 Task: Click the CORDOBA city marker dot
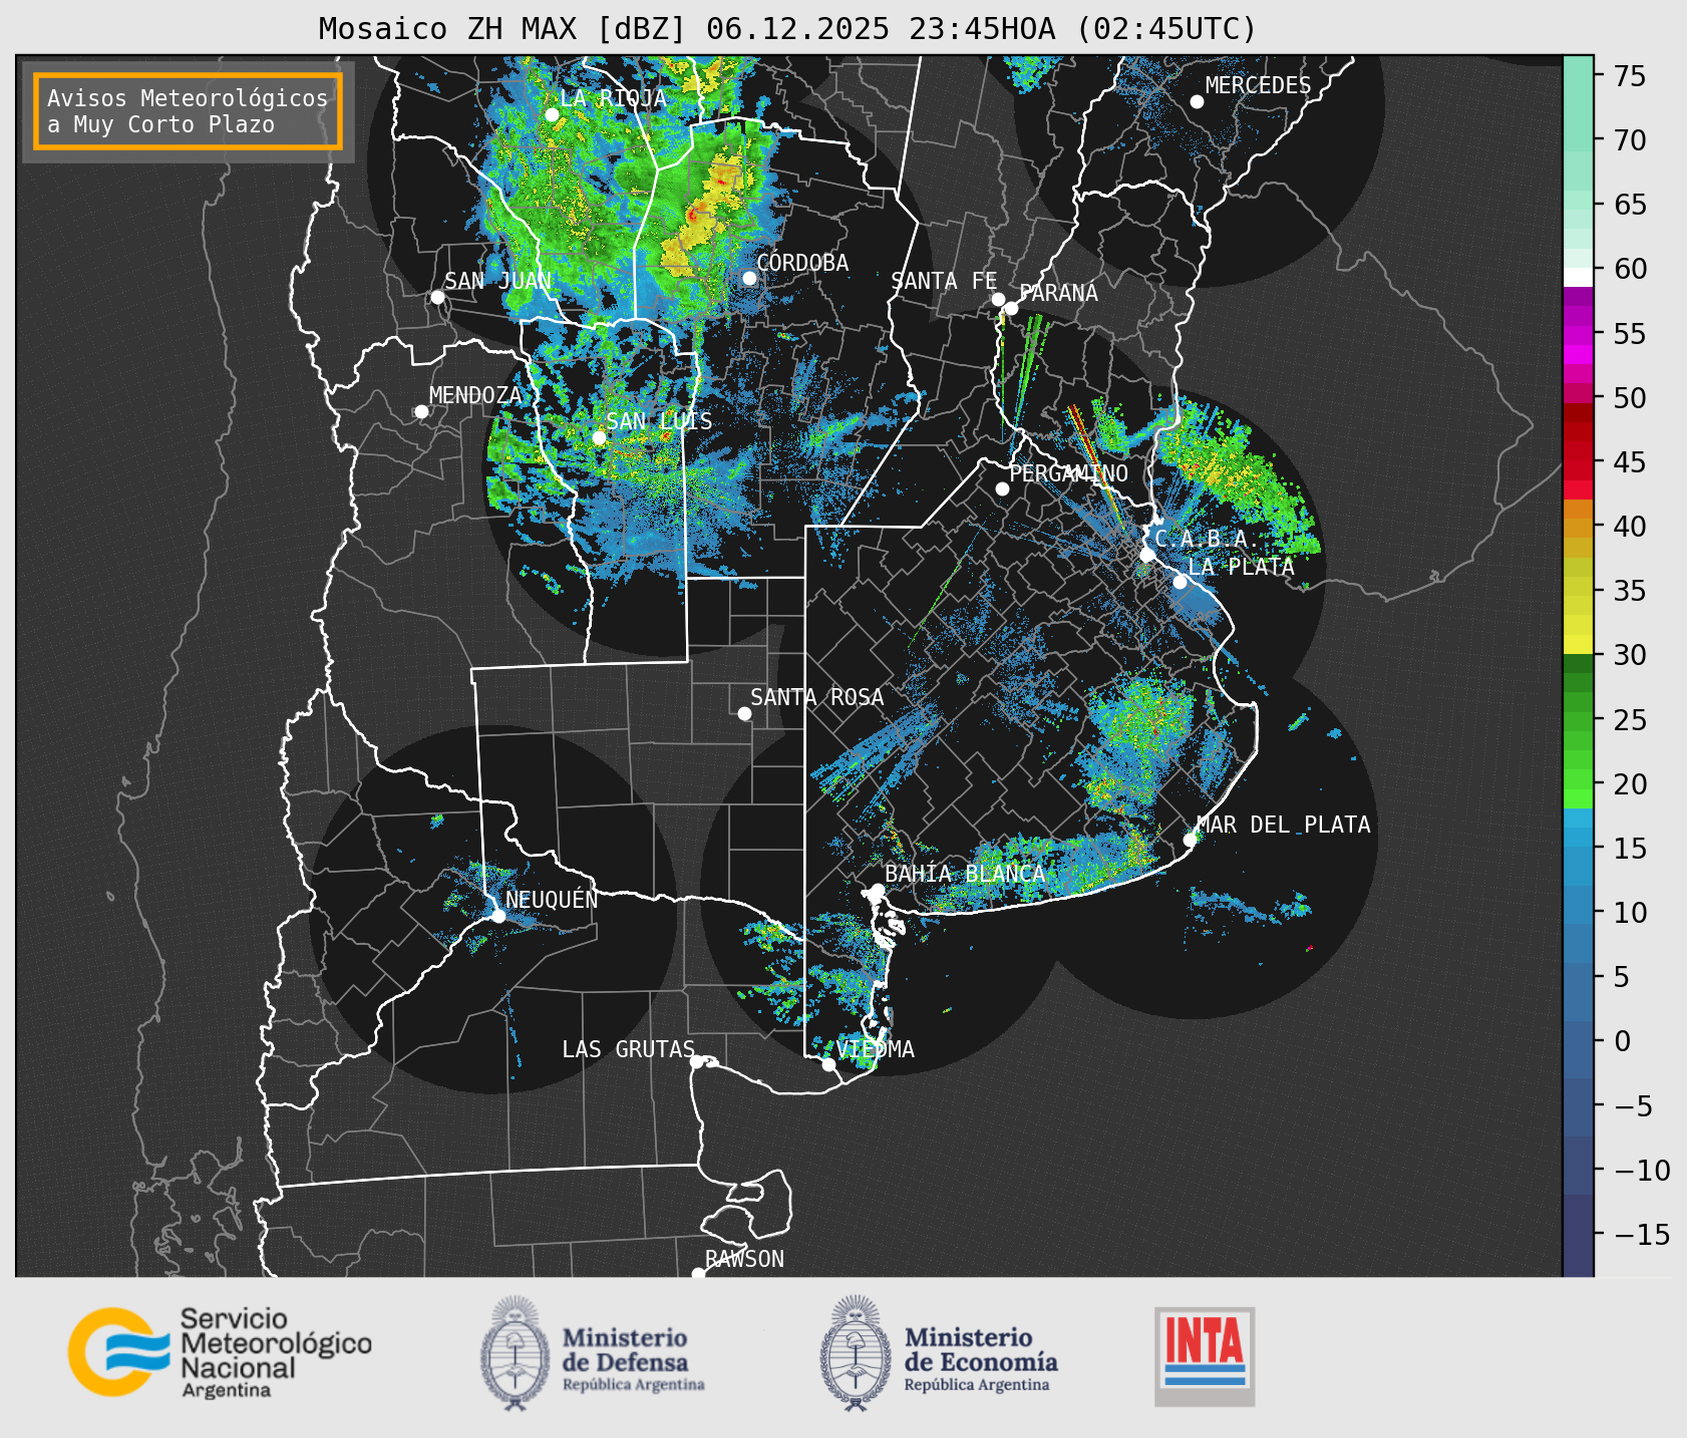coord(749,278)
